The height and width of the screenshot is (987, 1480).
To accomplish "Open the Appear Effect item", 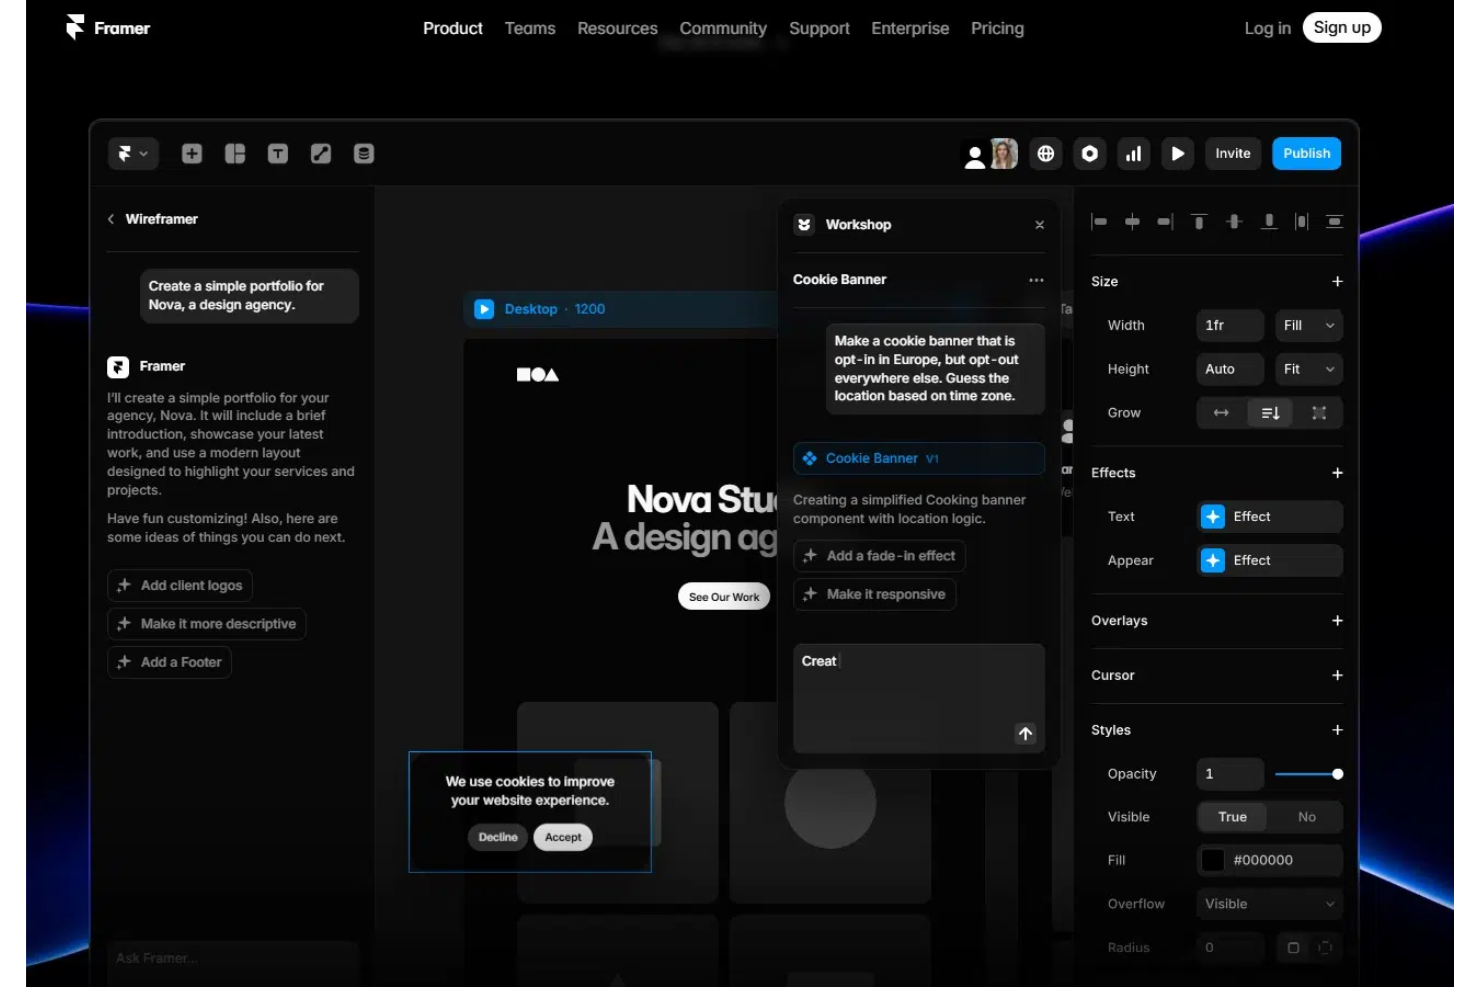I will point(1270,561).
